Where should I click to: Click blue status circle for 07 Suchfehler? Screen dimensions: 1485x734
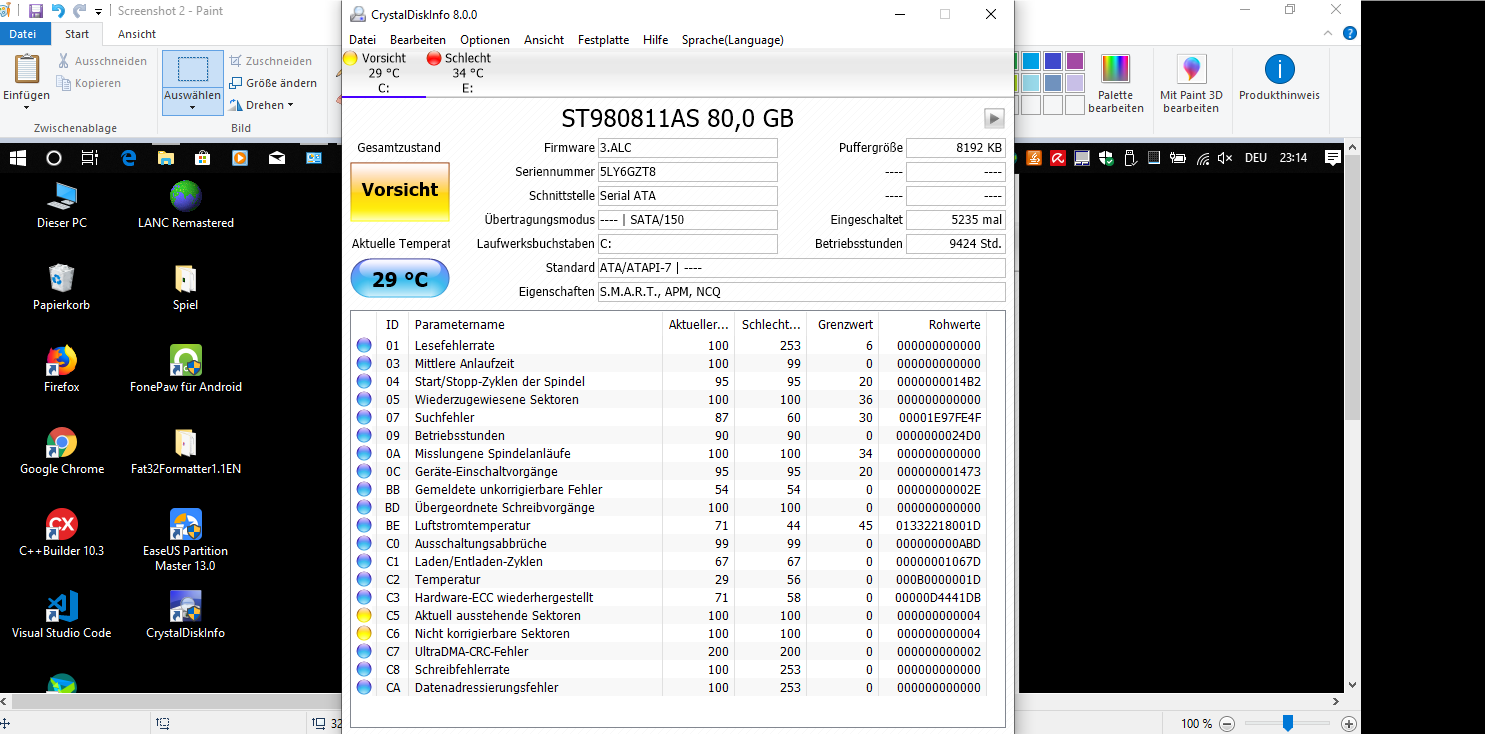tap(364, 418)
